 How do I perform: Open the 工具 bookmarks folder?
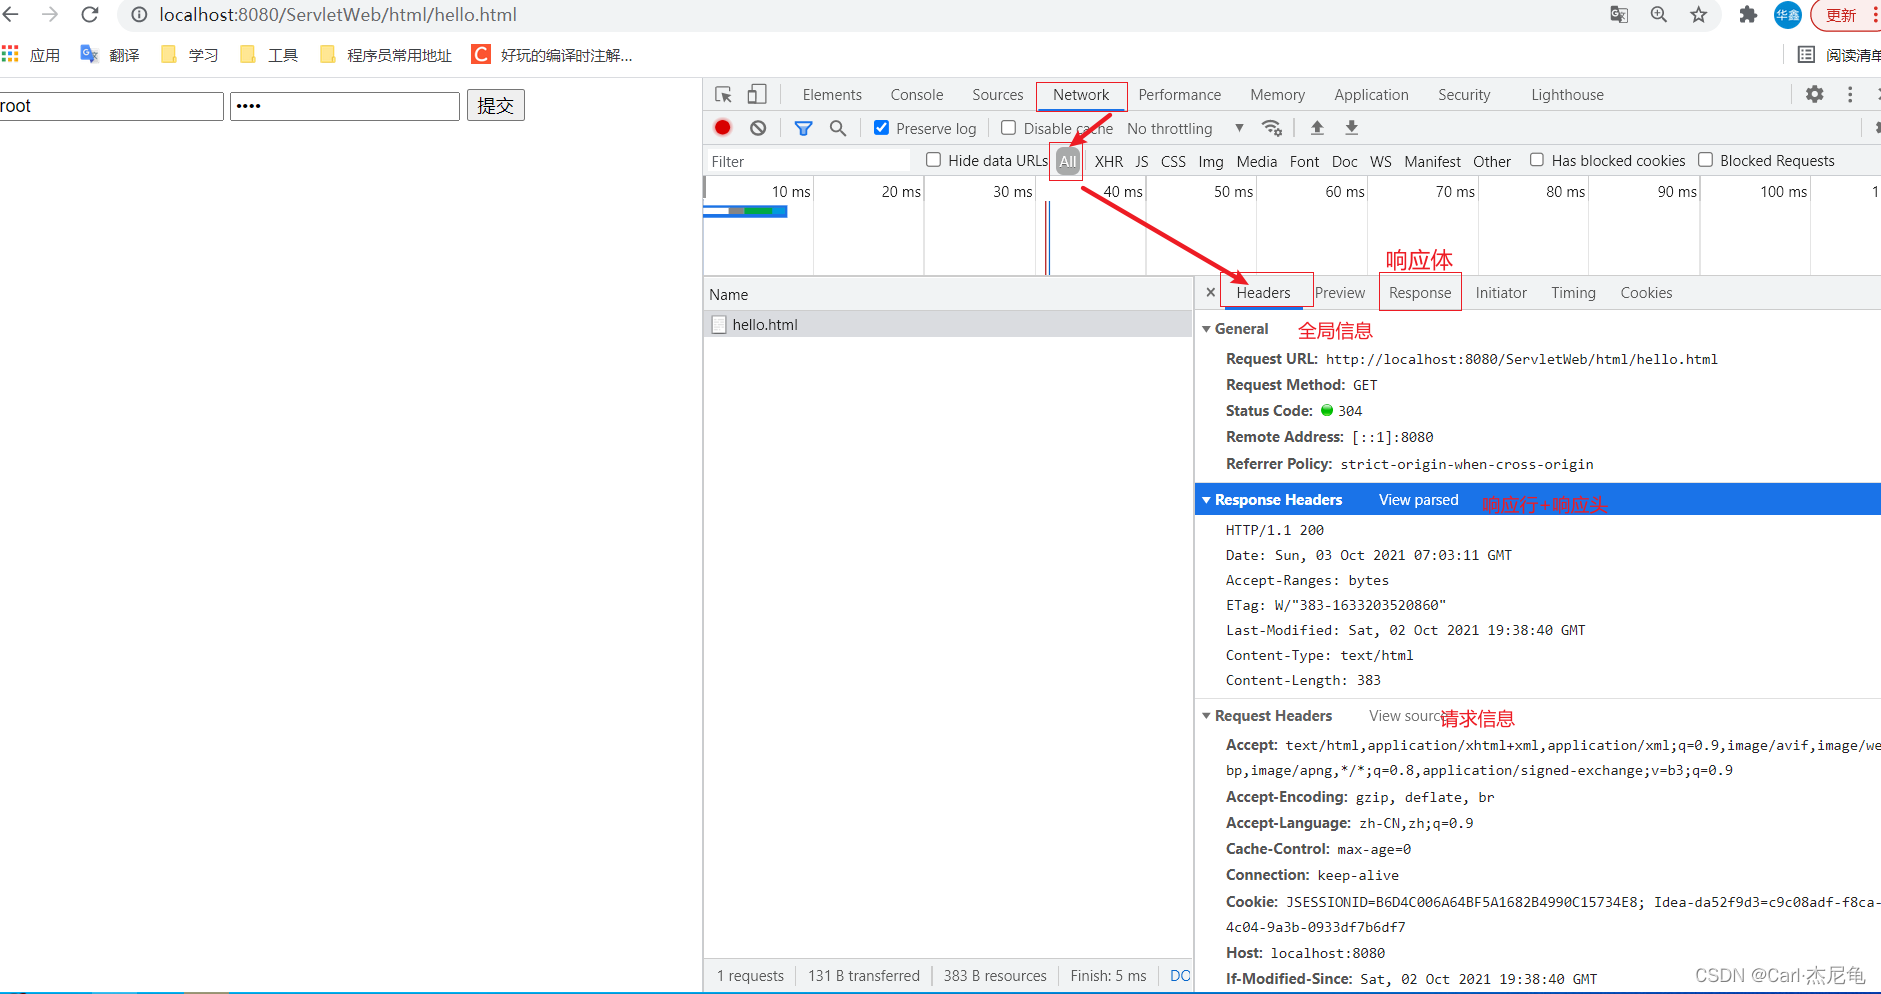(269, 54)
